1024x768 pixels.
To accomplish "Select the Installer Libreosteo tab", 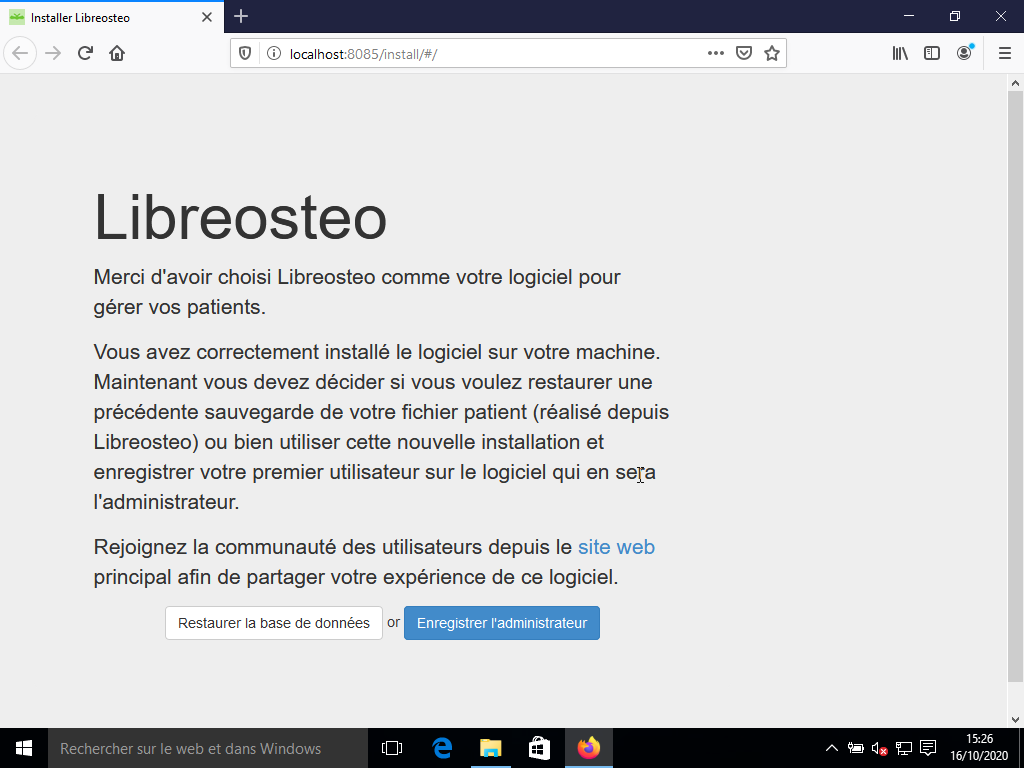I will click(x=112, y=17).
